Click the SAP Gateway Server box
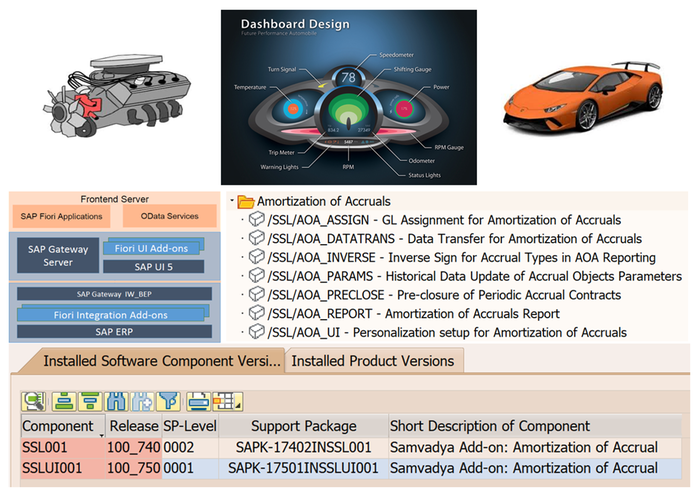The width and height of the screenshot is (700, 498). 58,256
